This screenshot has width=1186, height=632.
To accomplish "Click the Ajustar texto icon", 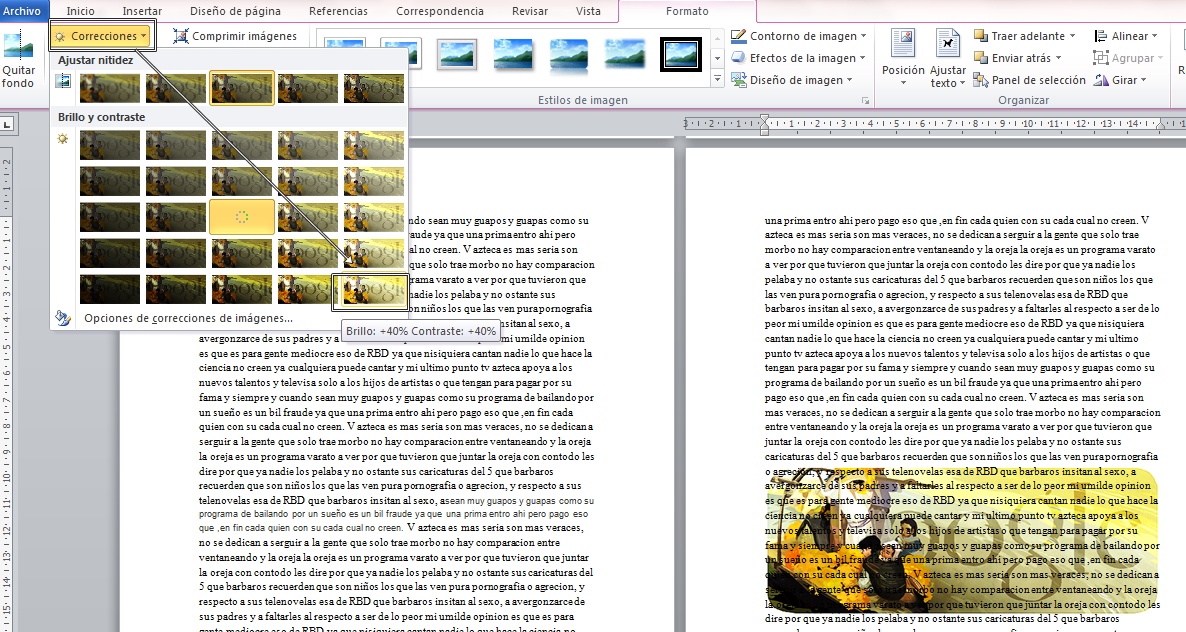I will (947, 44).
